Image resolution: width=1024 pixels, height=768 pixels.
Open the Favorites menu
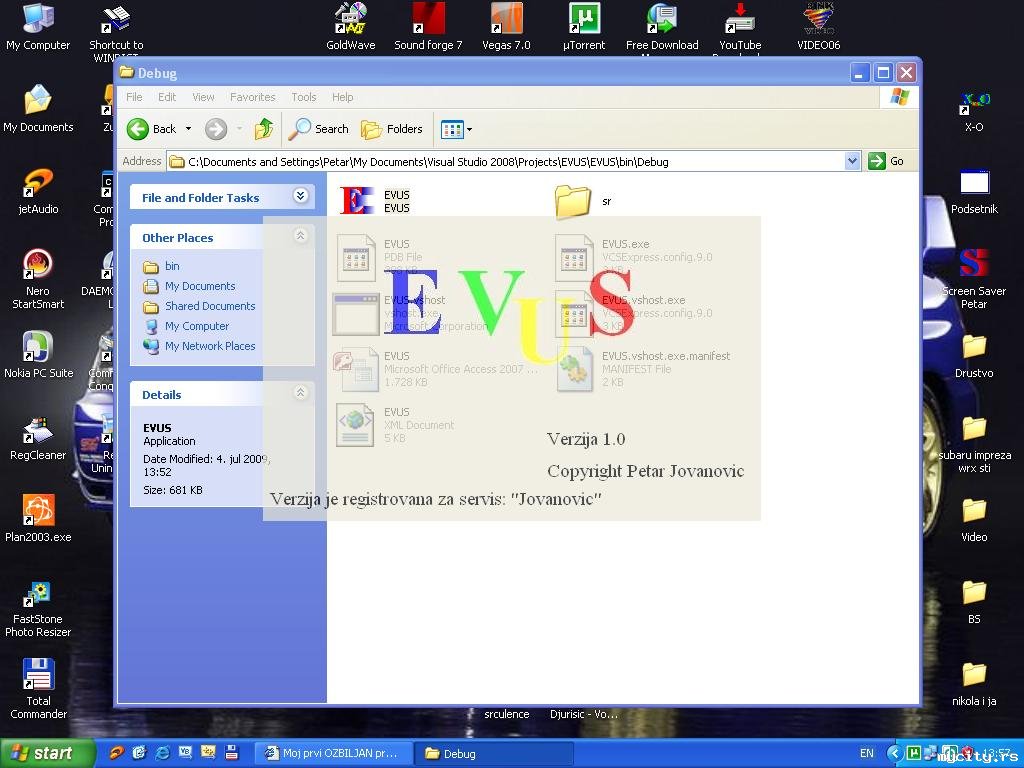click(x=252, y=97)
